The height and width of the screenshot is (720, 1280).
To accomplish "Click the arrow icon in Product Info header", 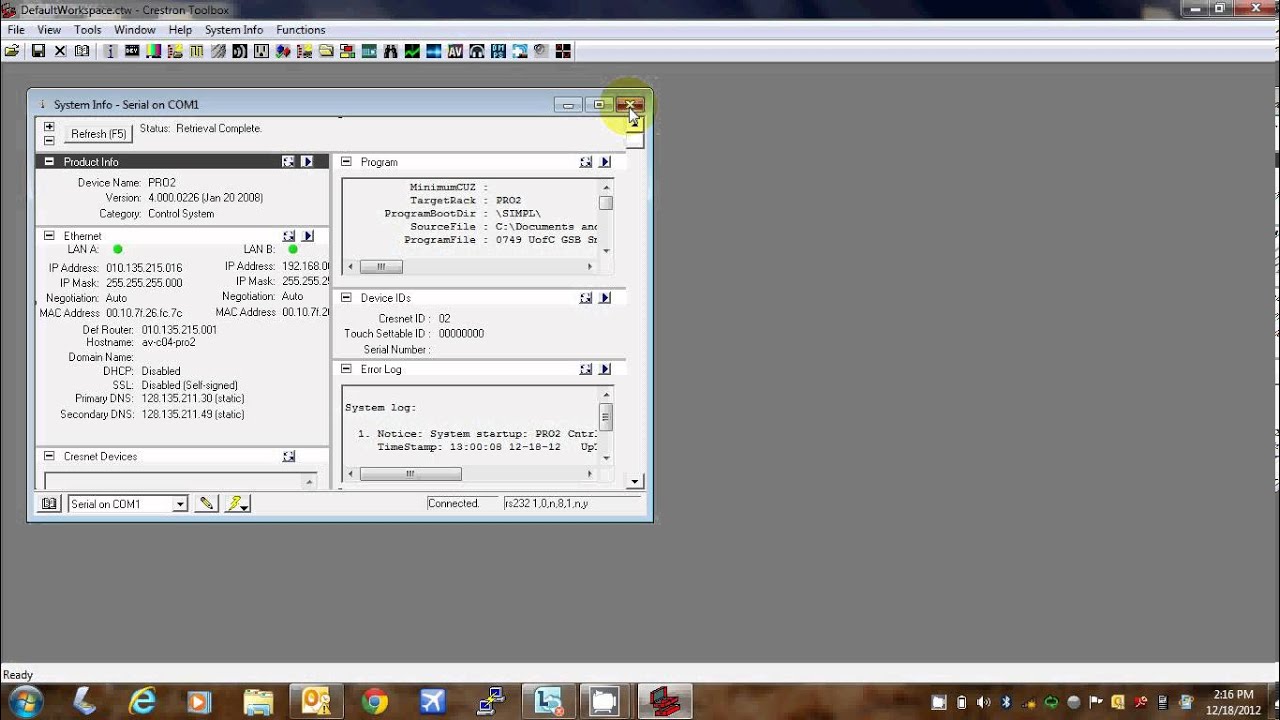I will click(307, 161).
